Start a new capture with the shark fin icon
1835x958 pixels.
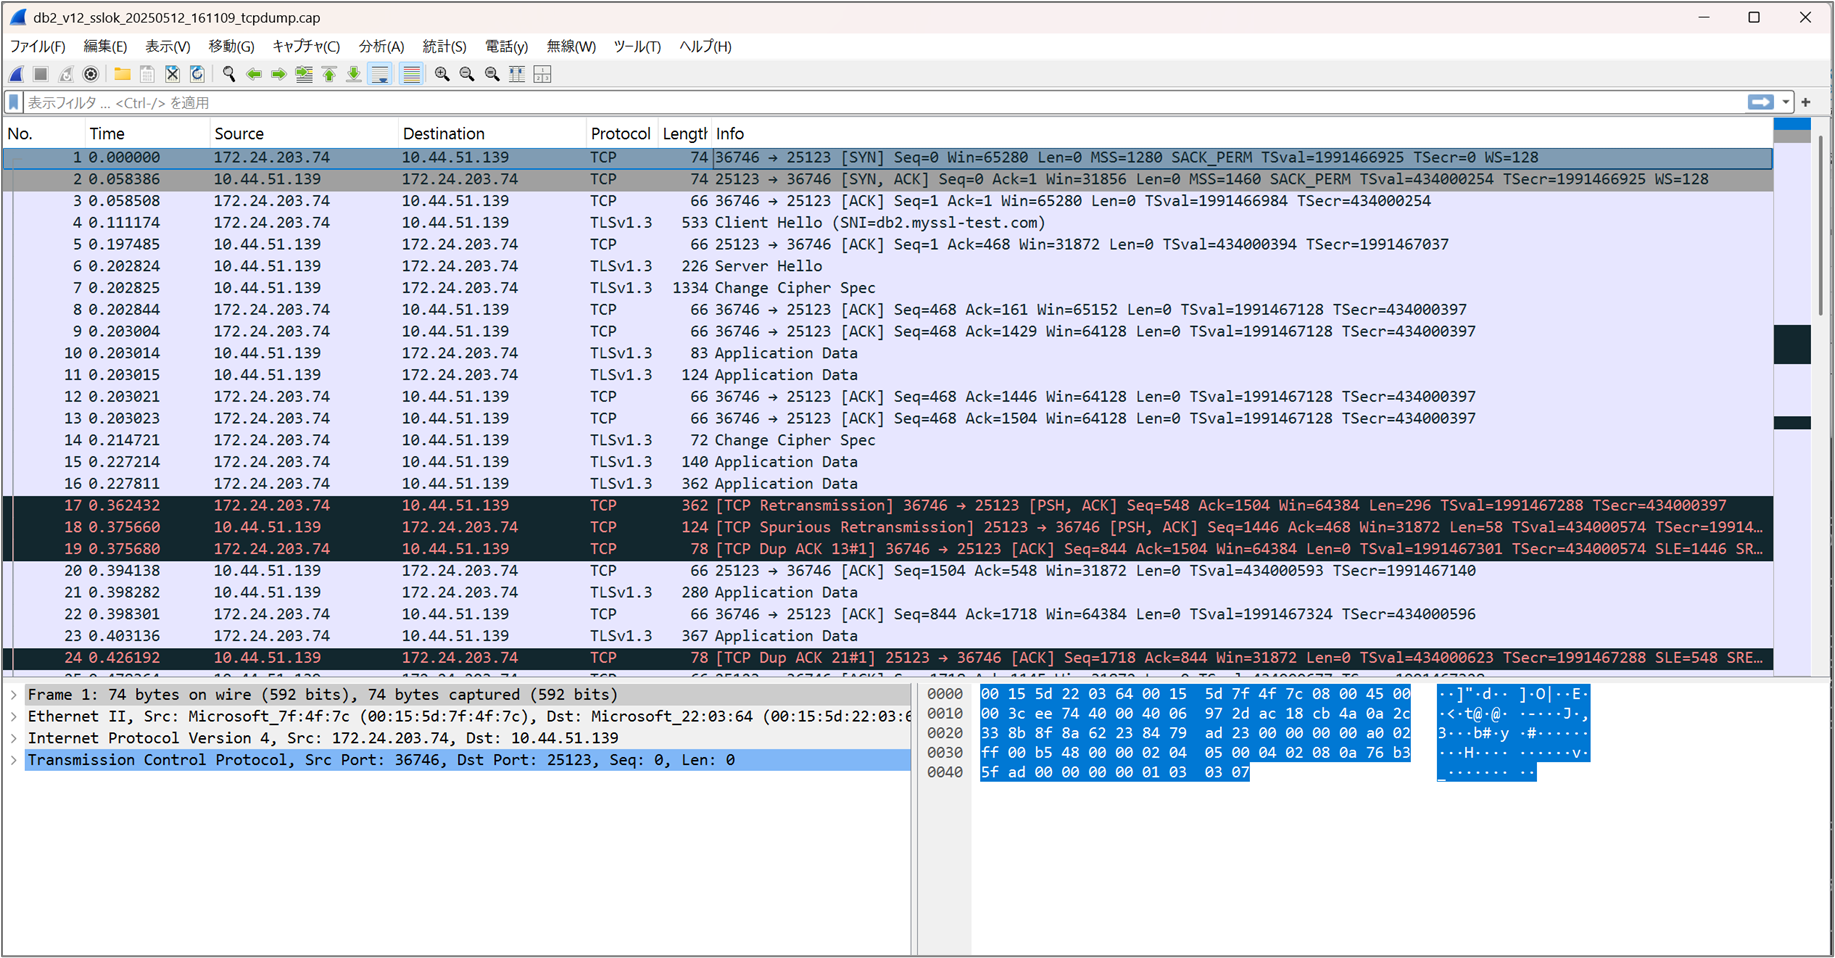point(15,73)
